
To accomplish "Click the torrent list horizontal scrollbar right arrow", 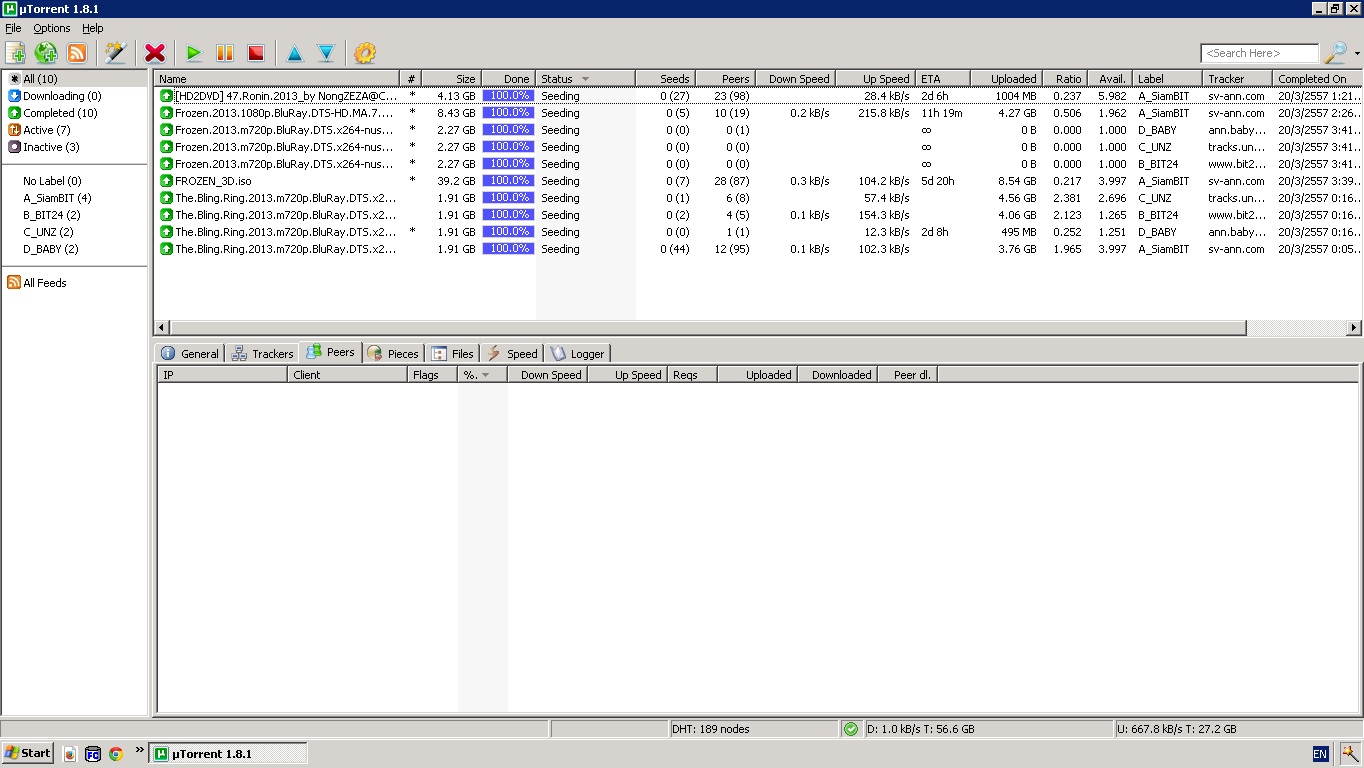I will point(1354,327).
